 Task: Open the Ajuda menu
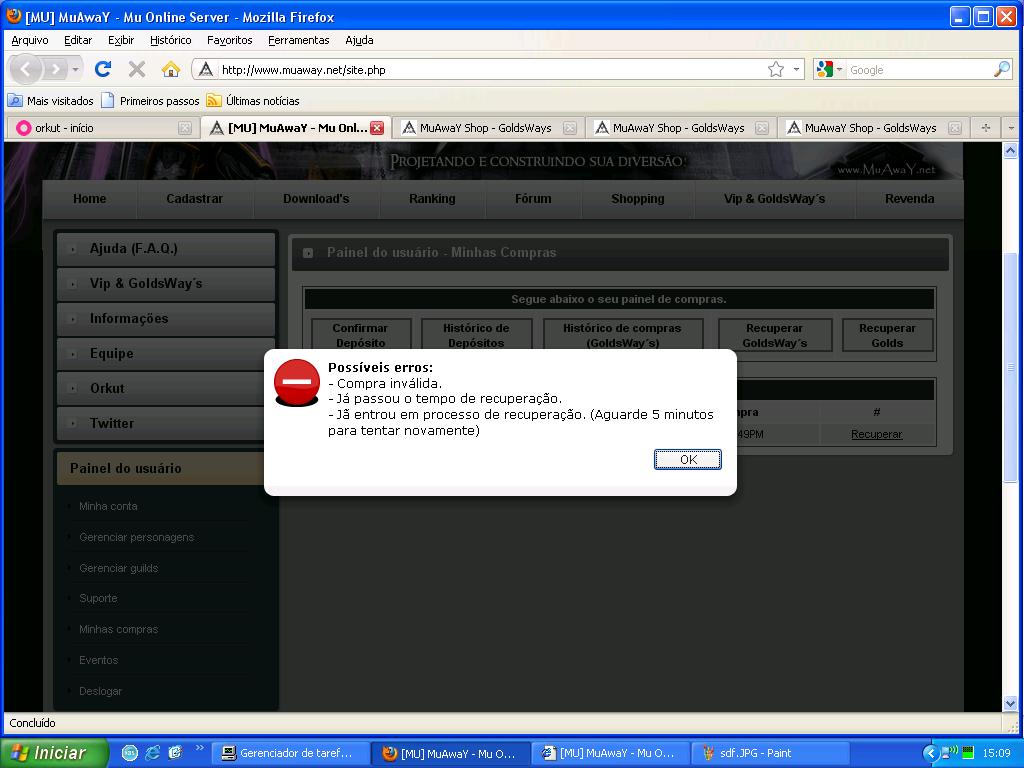tap(359, 40)
